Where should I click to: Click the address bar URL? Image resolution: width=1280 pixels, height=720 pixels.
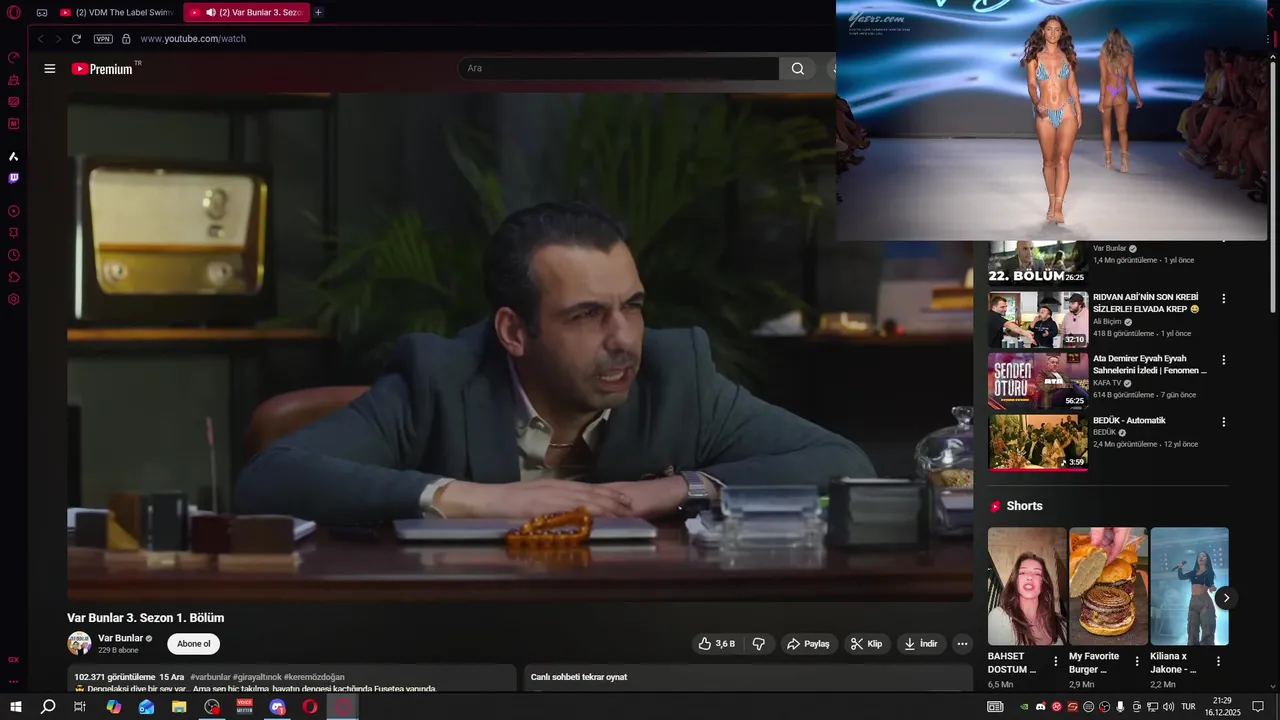point(193,39)
